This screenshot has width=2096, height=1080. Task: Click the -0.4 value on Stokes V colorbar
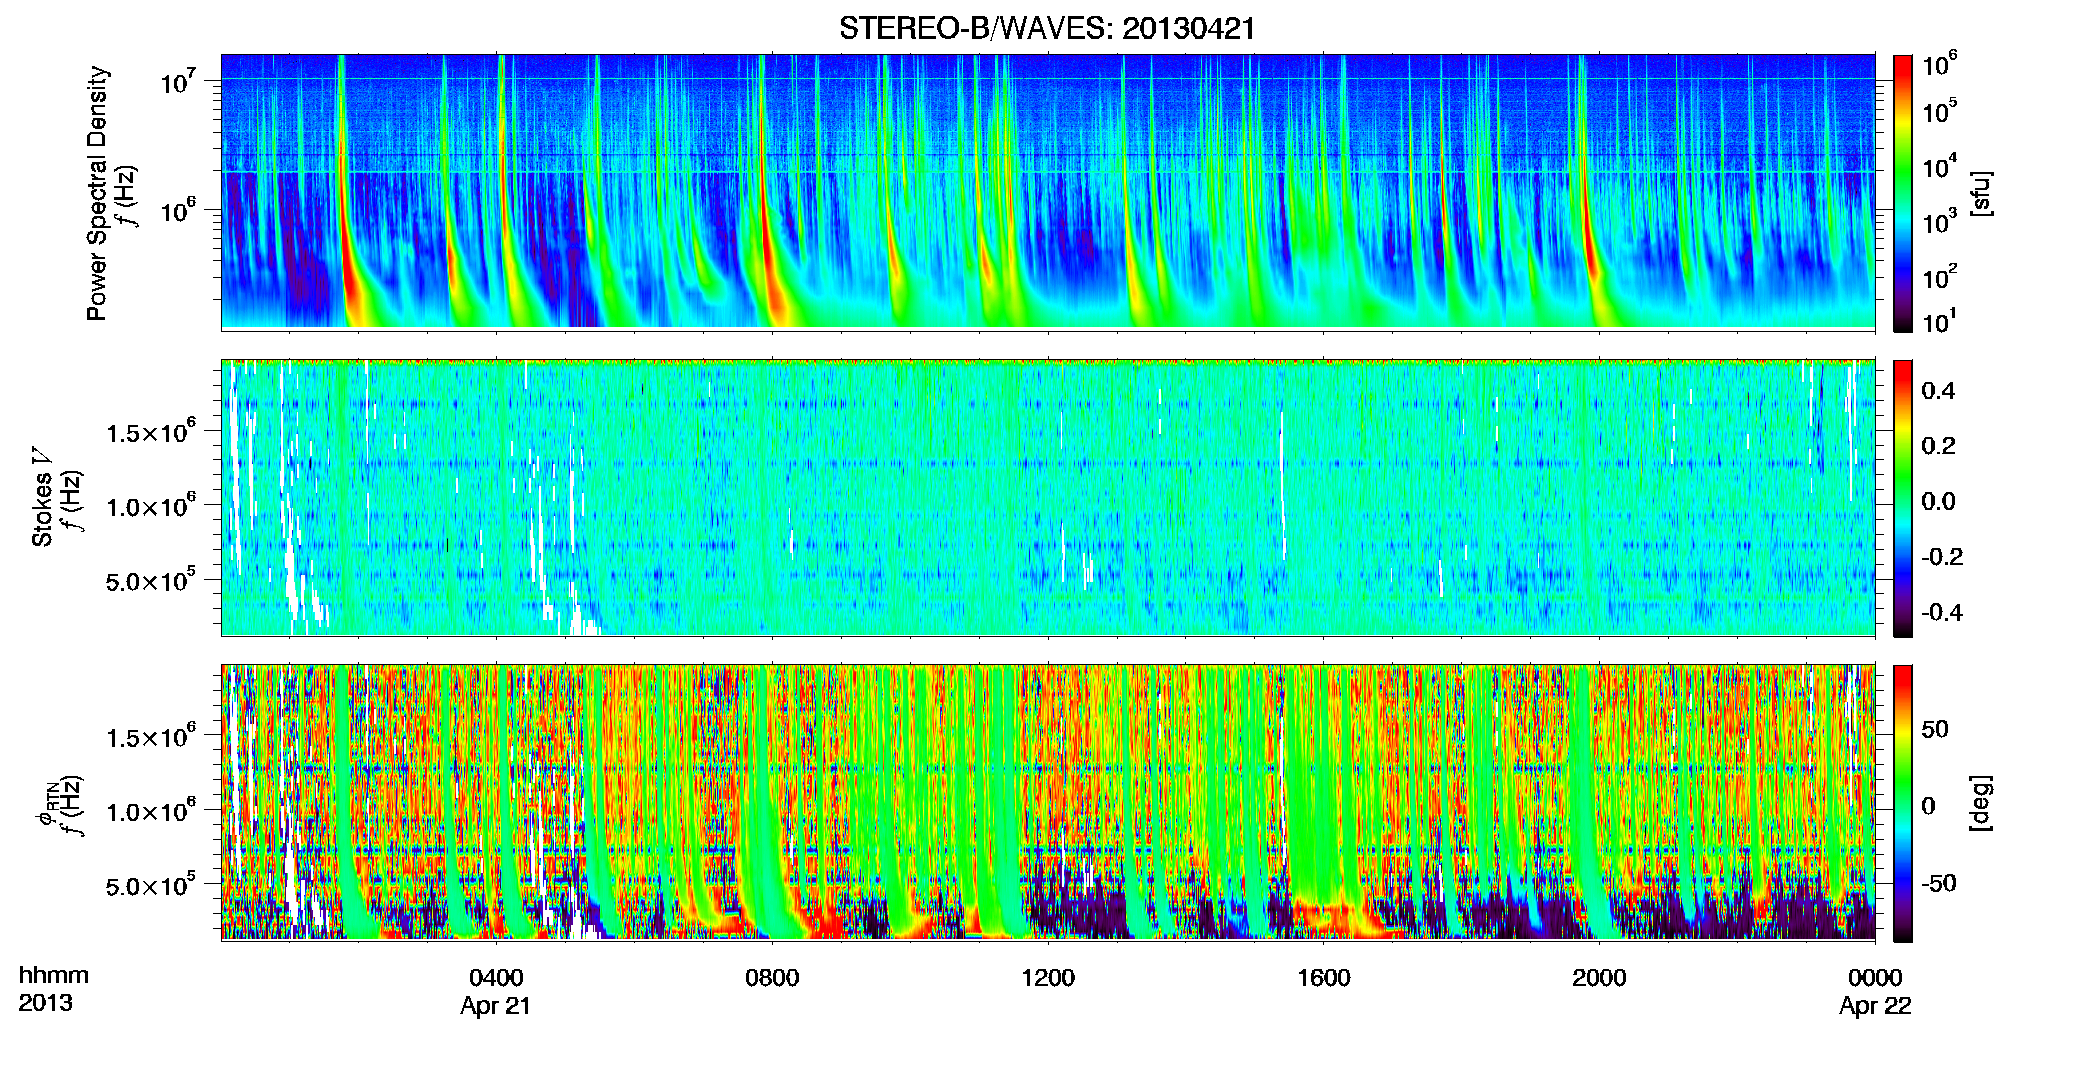click(x=1942, y=612)
